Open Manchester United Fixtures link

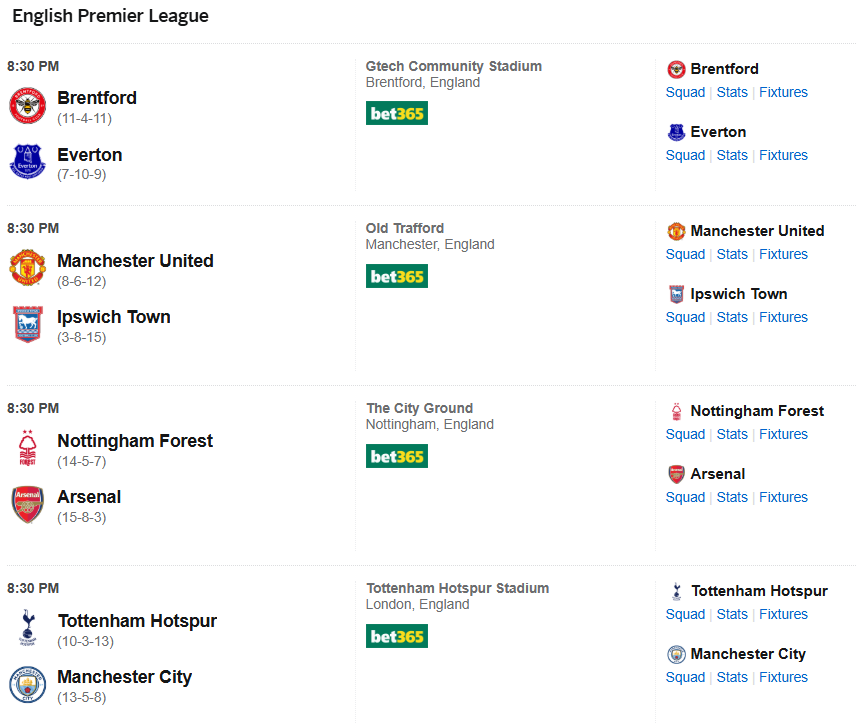click(783, 254)
